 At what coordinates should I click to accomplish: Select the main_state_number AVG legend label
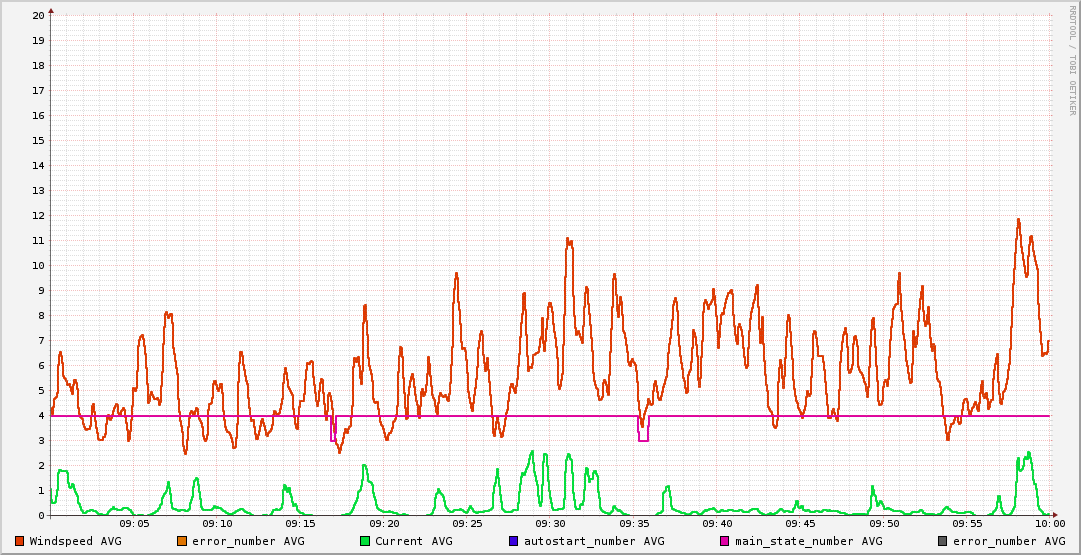click(808, 541)
